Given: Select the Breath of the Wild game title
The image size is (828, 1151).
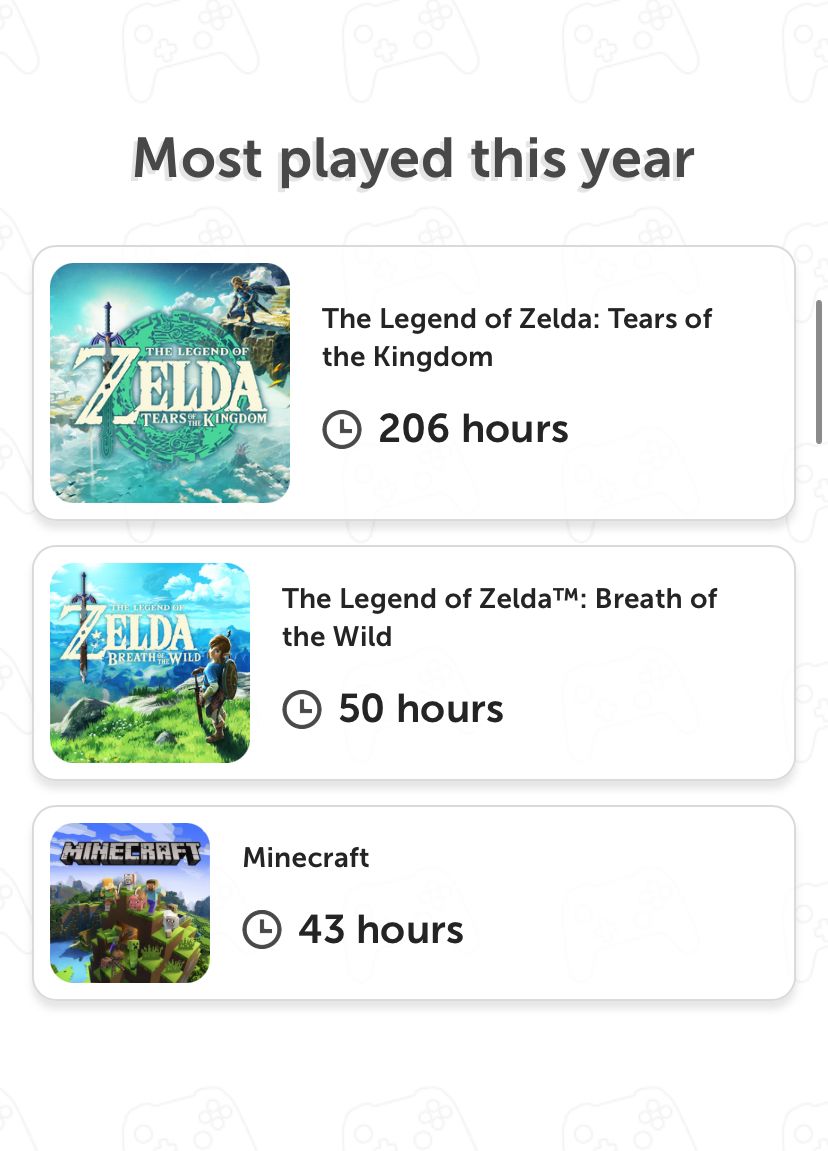Looking at the screenshot, I should [499, 617].
